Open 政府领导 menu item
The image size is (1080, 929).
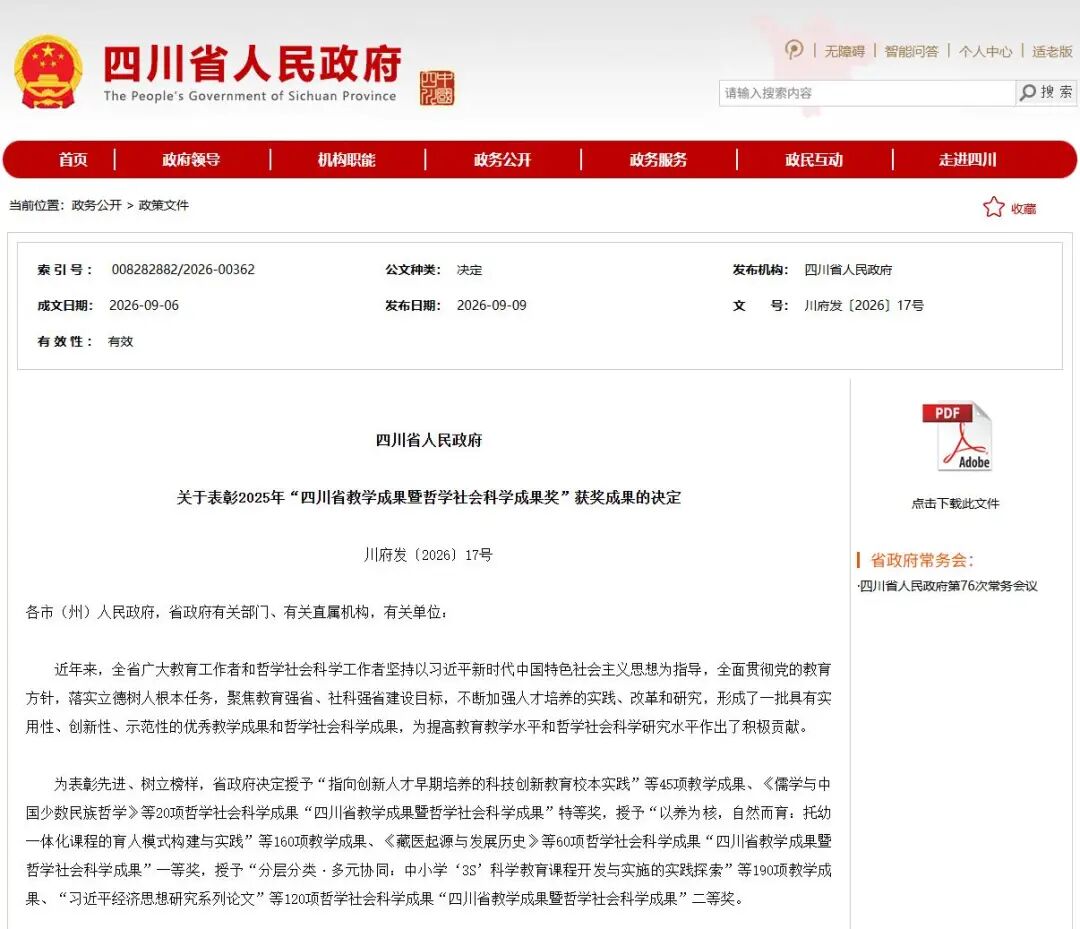[191, 160]
